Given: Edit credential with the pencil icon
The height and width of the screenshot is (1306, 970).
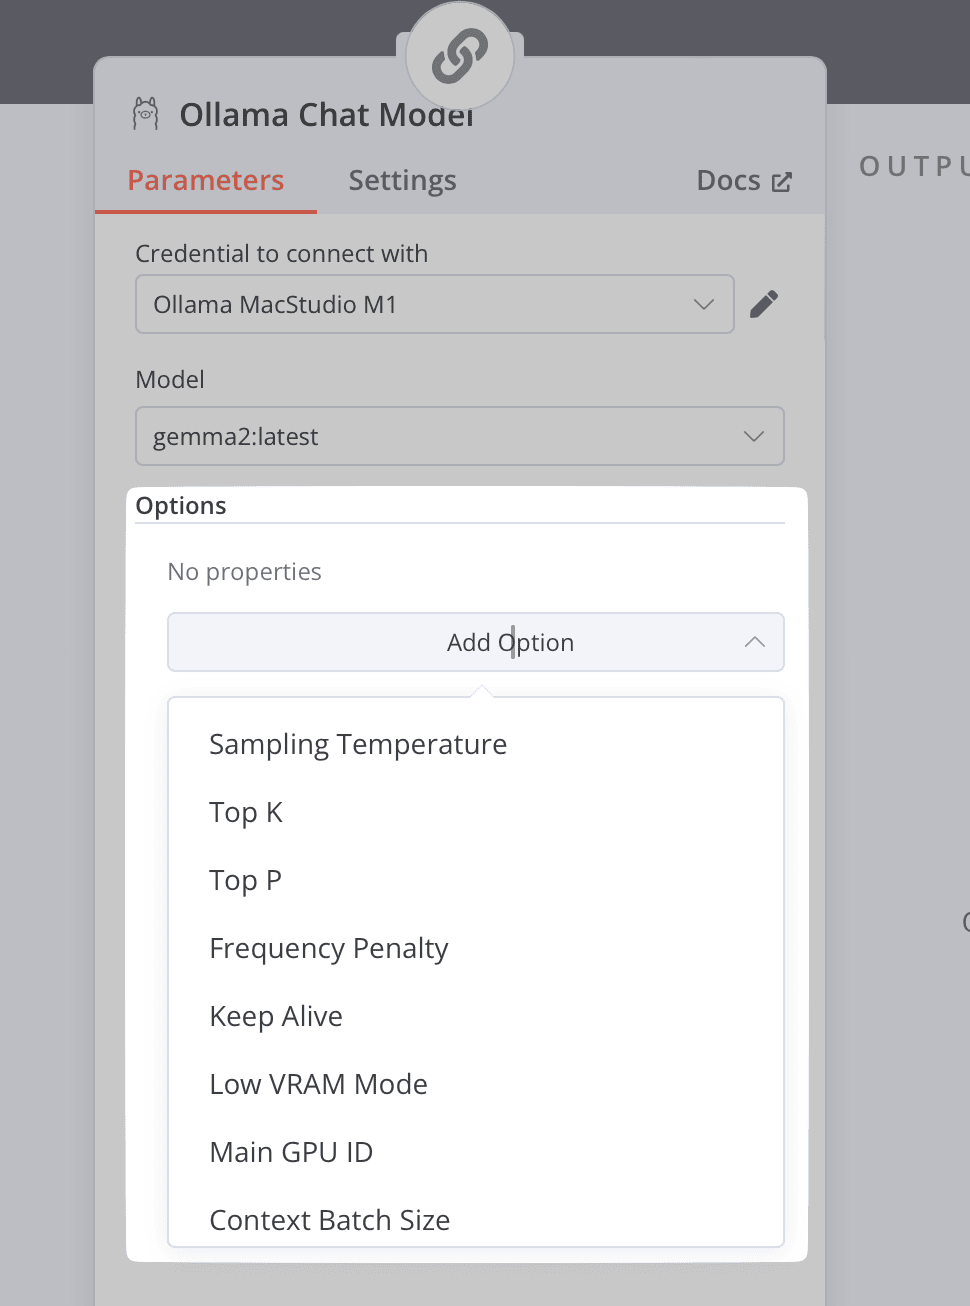Looking at the screenshot, I should click(x=764, y=304).
